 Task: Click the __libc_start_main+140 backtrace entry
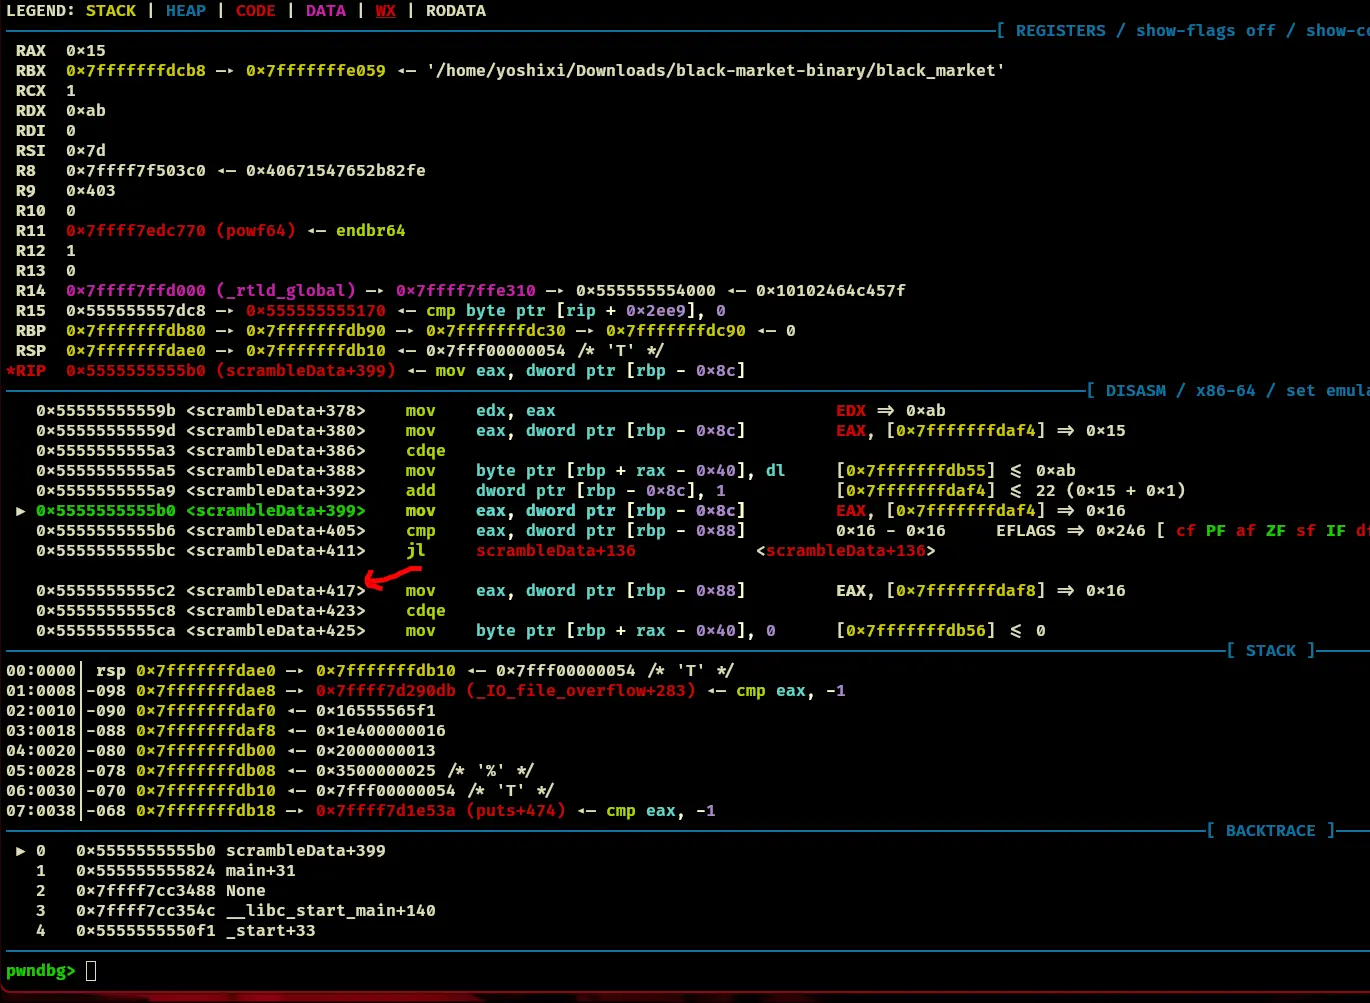coord(330,911)
